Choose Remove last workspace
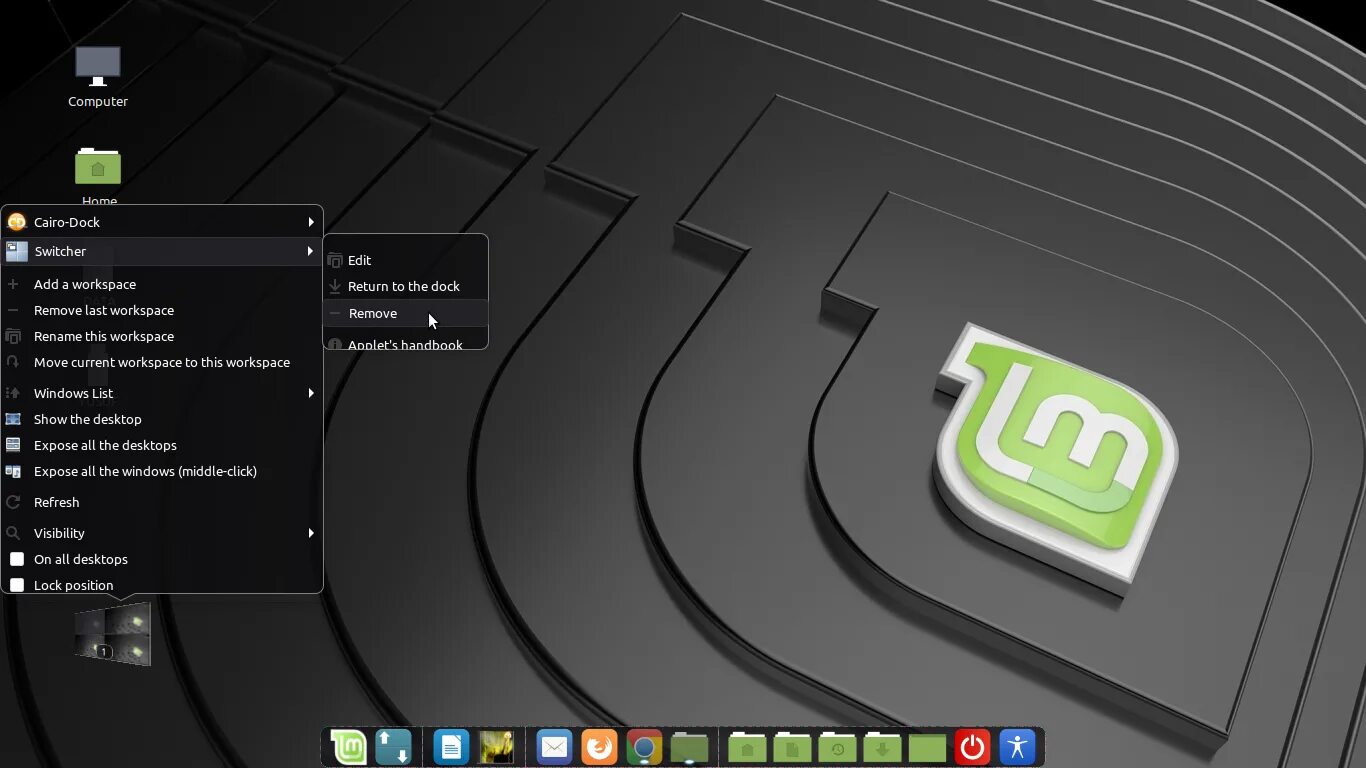This screenshot has height=768, width=1366. pos(162,310)
